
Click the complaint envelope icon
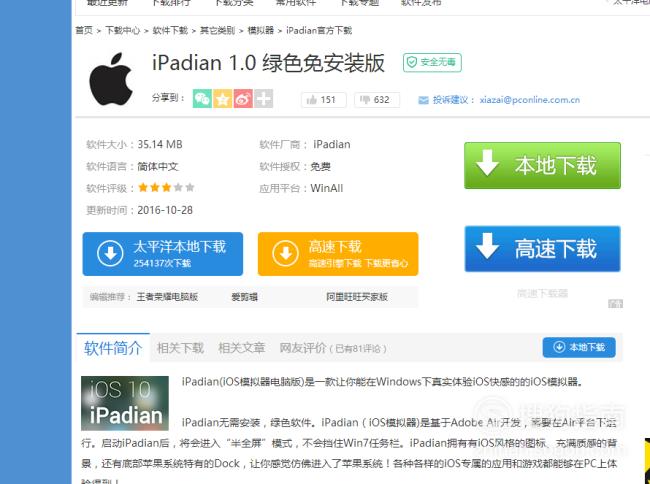(x=423, y=100)
